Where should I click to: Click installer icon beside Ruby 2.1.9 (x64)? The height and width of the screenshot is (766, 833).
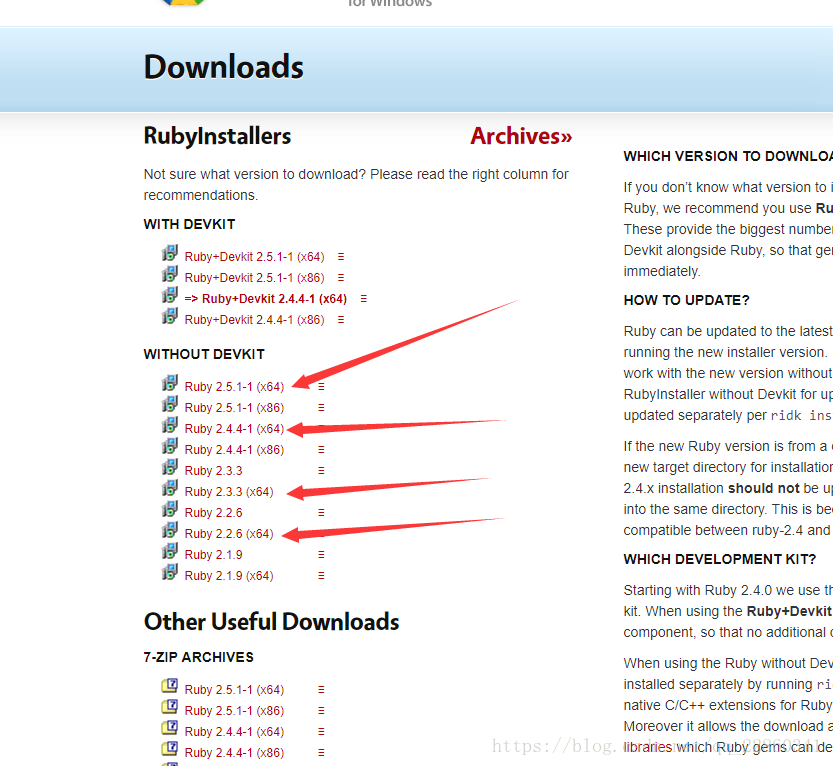(169, 572)
